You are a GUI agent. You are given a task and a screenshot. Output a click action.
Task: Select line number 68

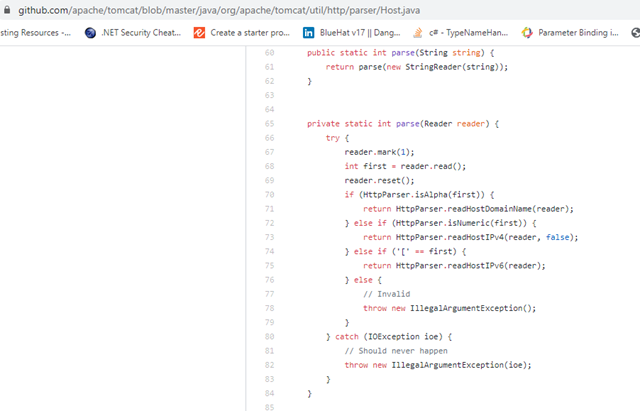(x=269, y=166)
